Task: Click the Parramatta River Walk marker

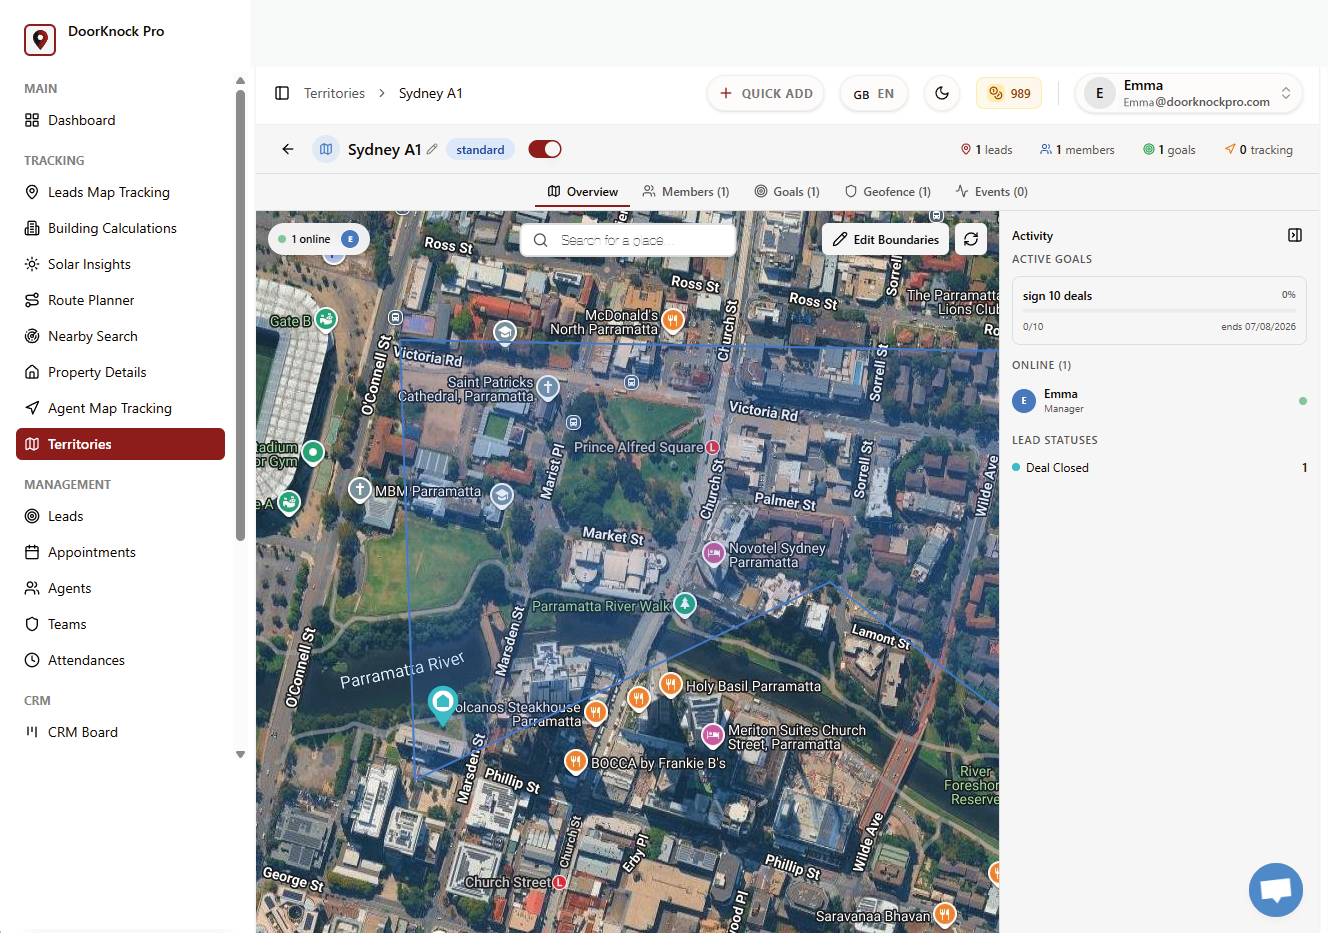Action: pyautogui.click(x=685, y=604)
